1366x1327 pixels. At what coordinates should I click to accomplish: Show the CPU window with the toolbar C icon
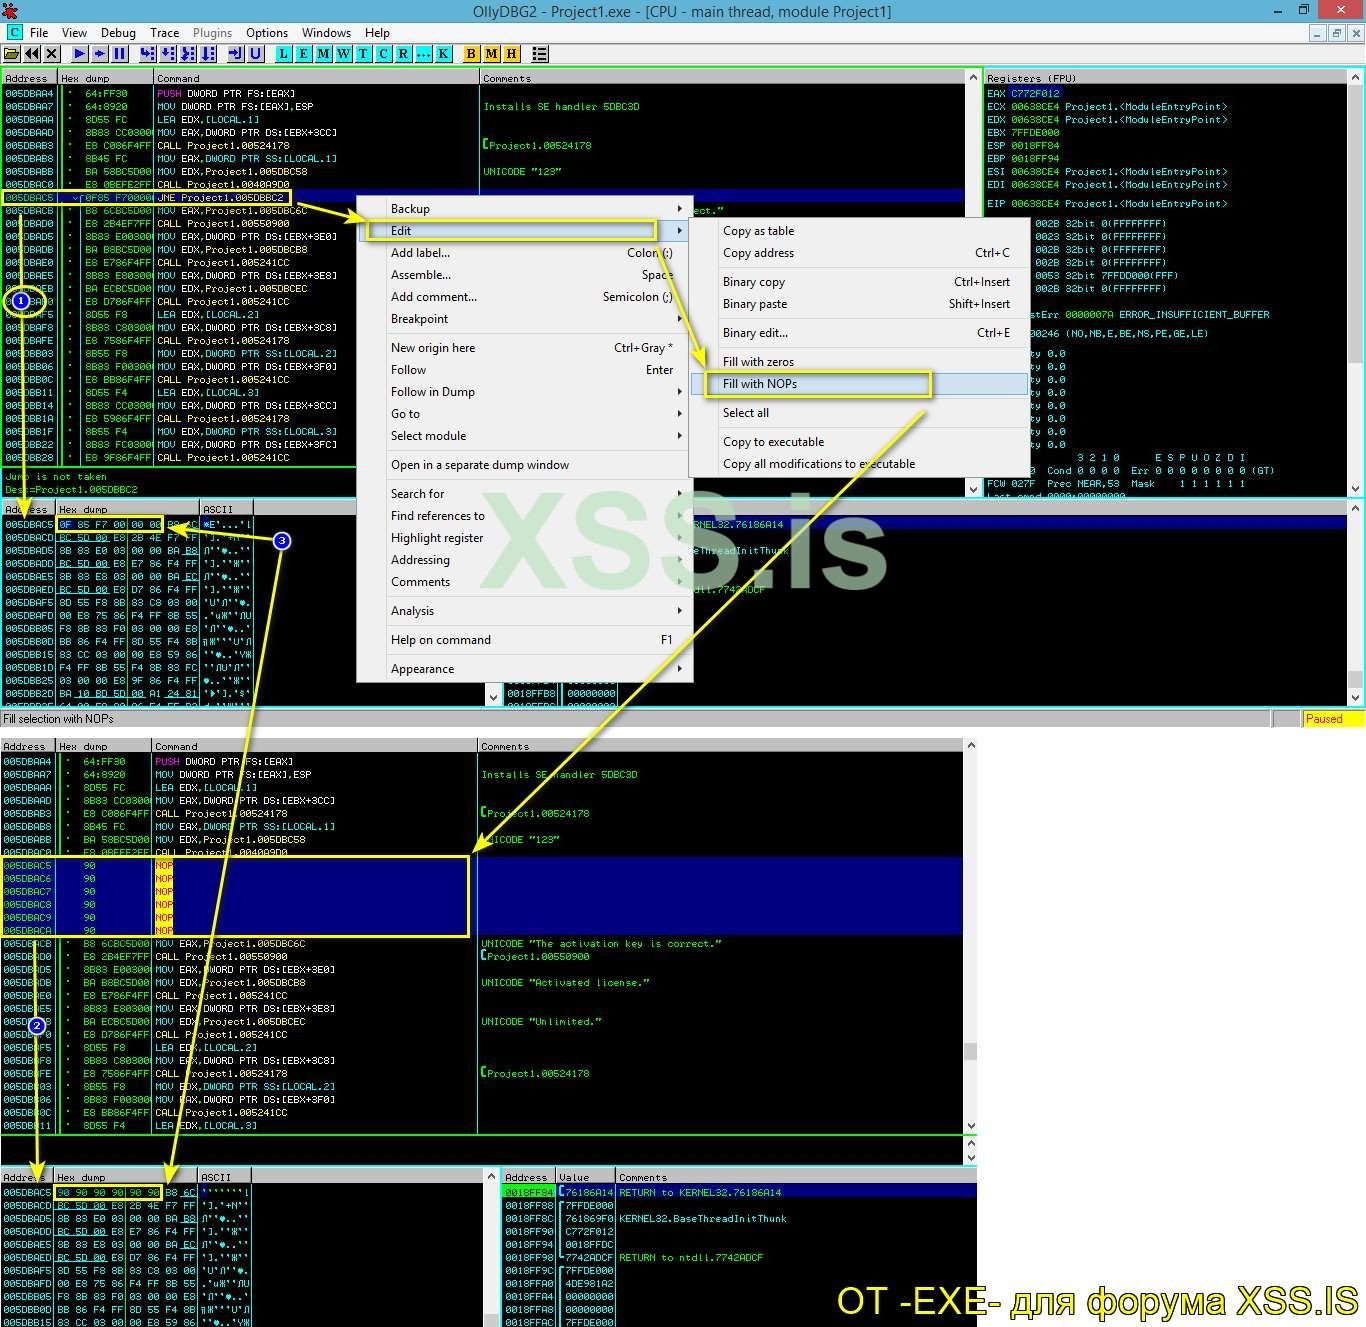coord(384,54)
